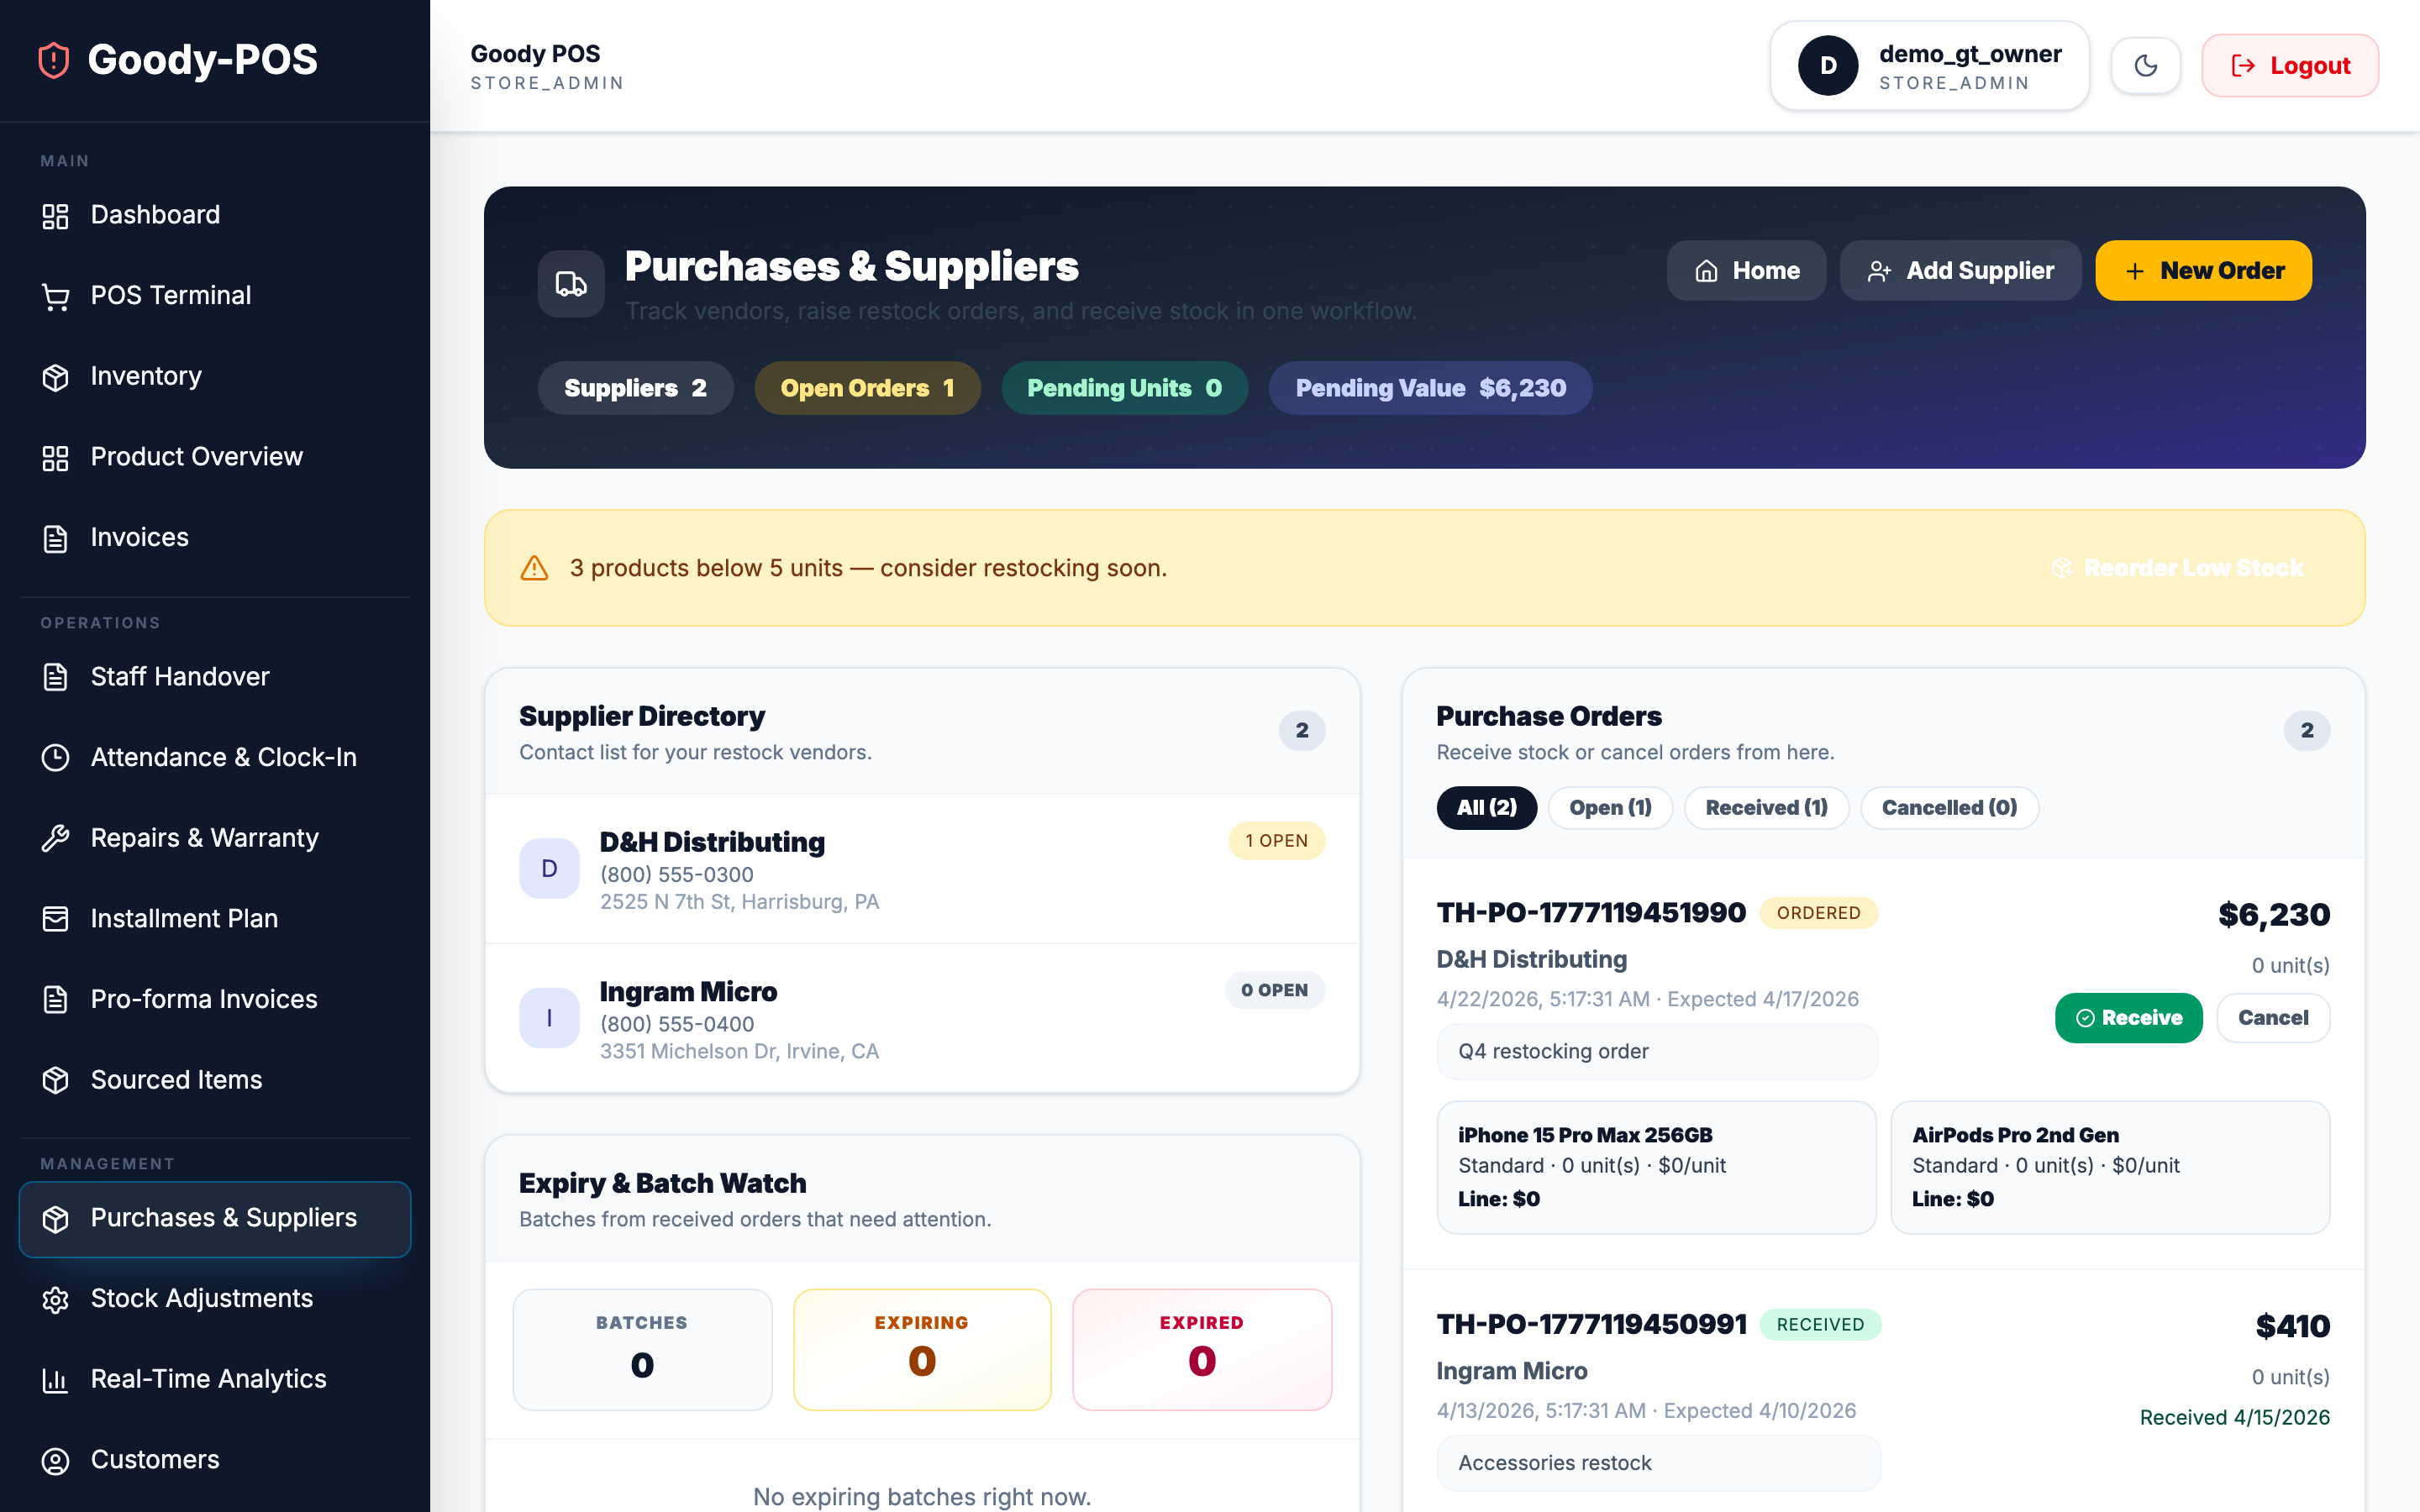Show Received (1) purchase orders

(x=1765, y=807)
